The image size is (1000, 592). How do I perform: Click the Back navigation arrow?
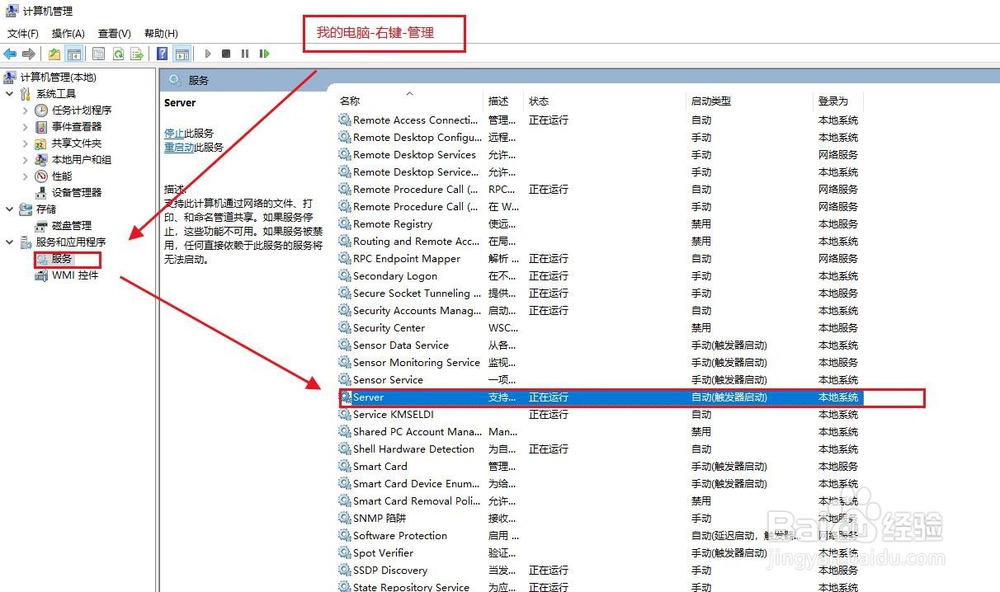tap(9, 53)
